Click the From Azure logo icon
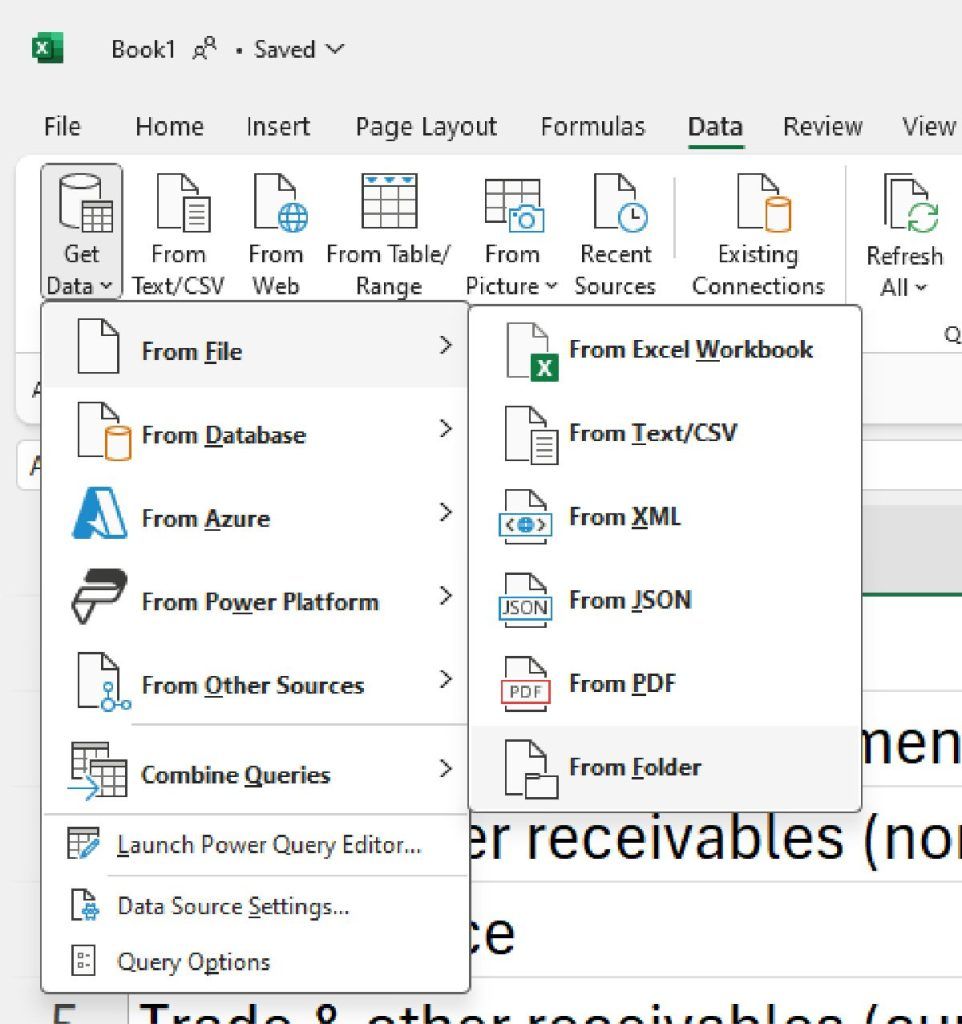Screen dimensions: 962x1024 click(x=99, y=513)
